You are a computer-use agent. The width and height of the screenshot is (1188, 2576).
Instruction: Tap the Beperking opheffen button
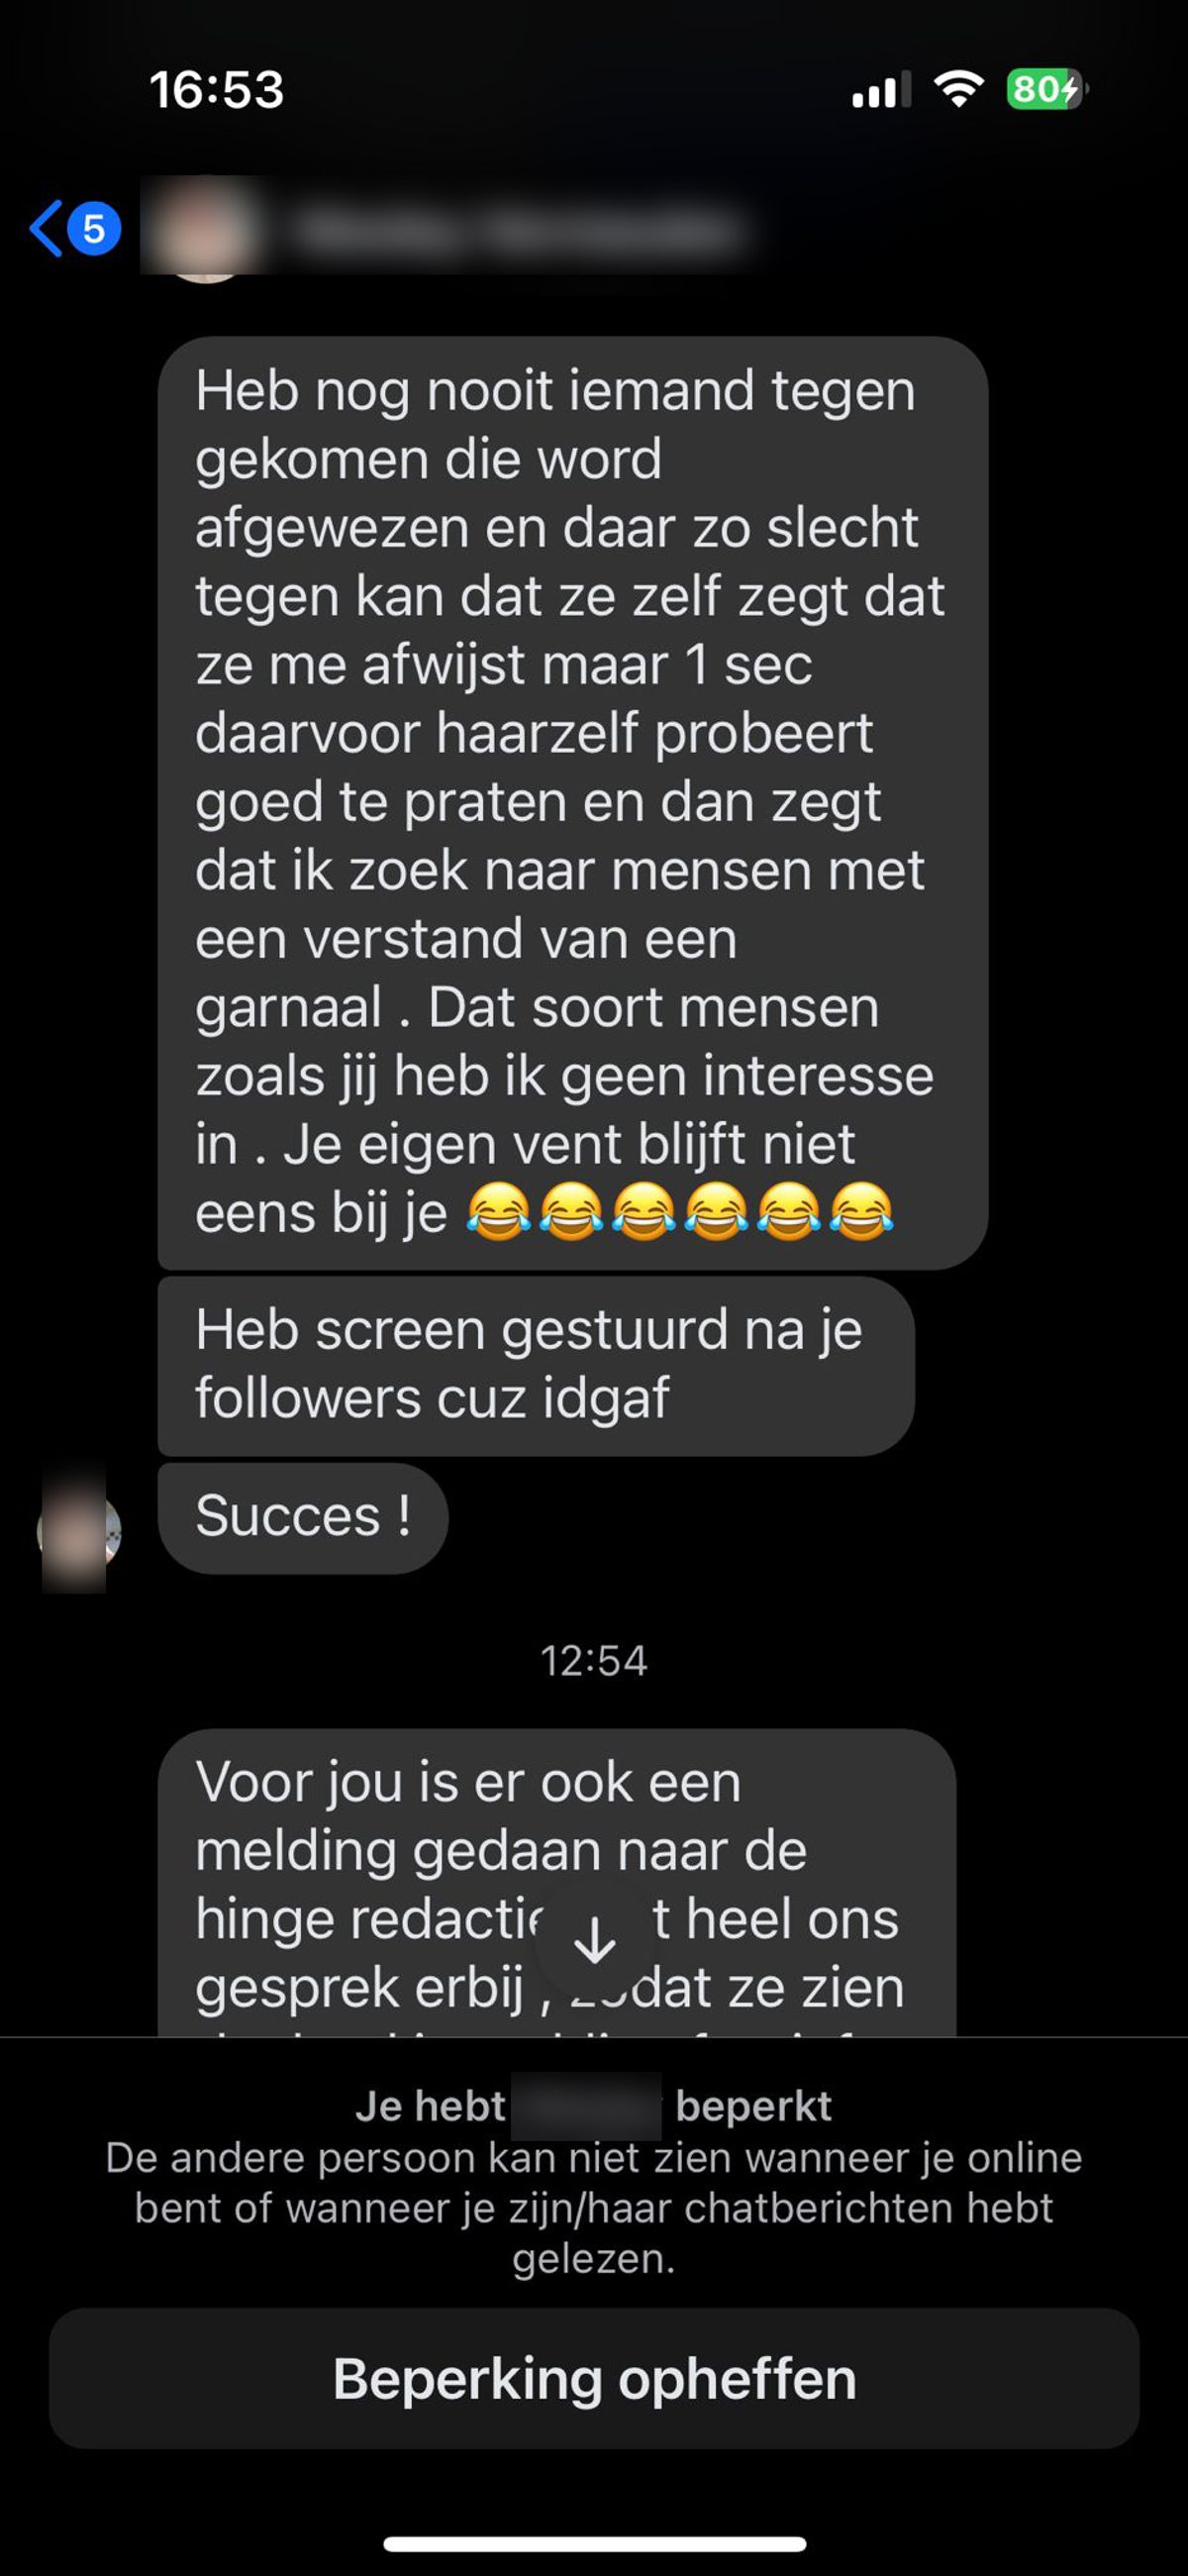[594, 2378]
